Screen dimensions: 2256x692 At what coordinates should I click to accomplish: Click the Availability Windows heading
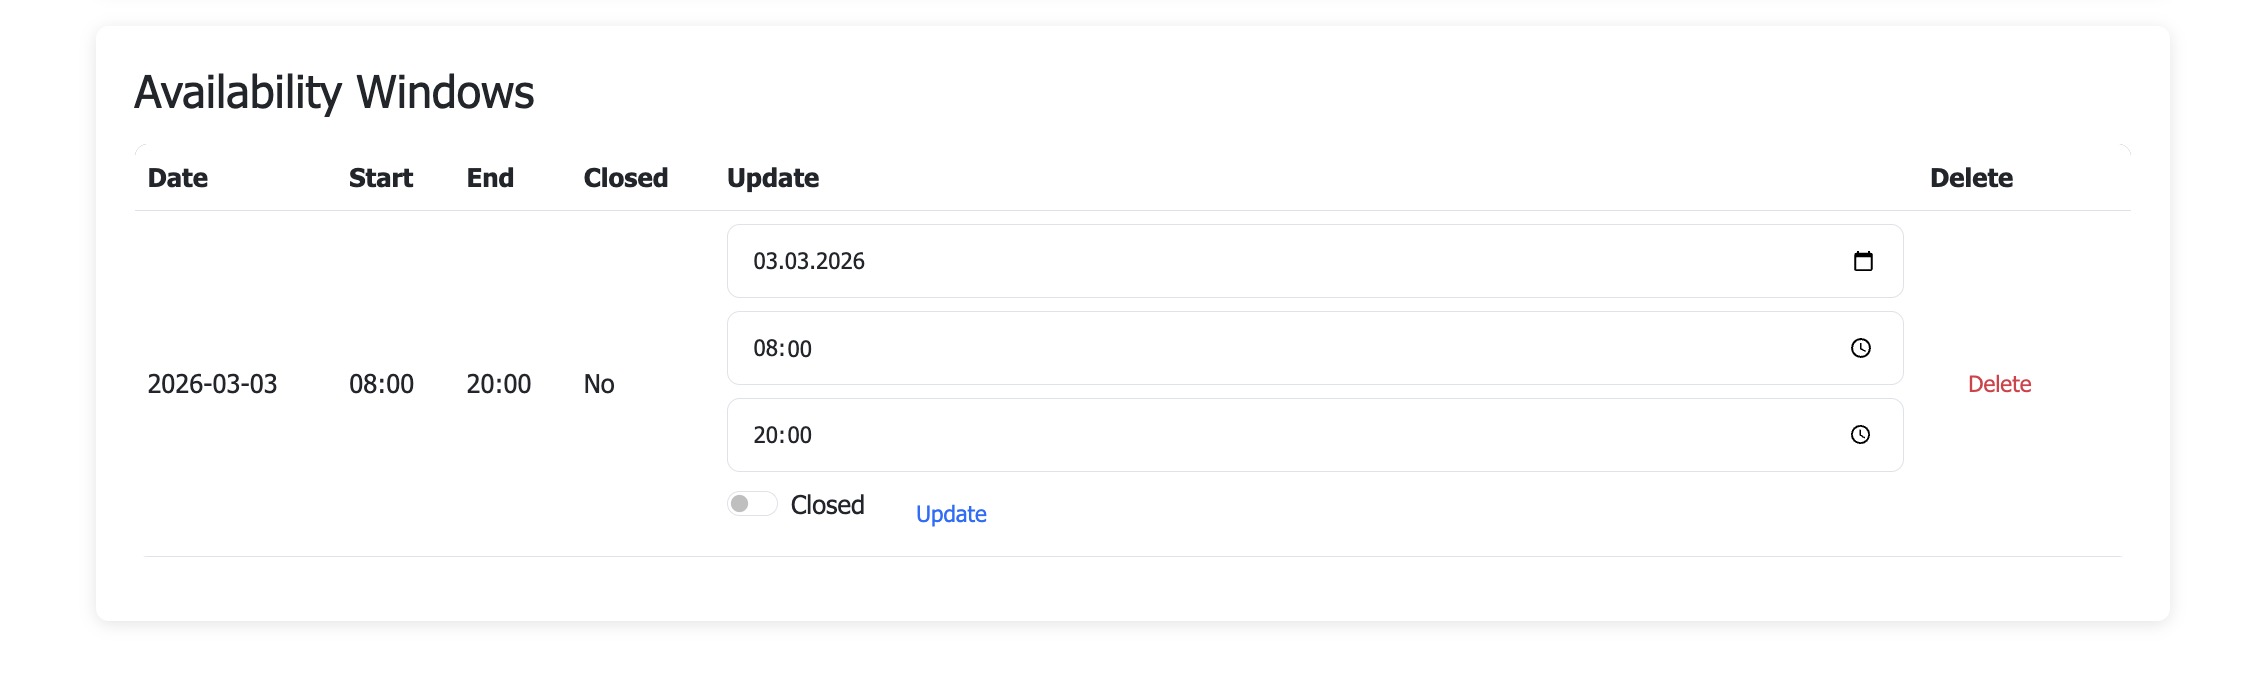(x=334, y=92)
